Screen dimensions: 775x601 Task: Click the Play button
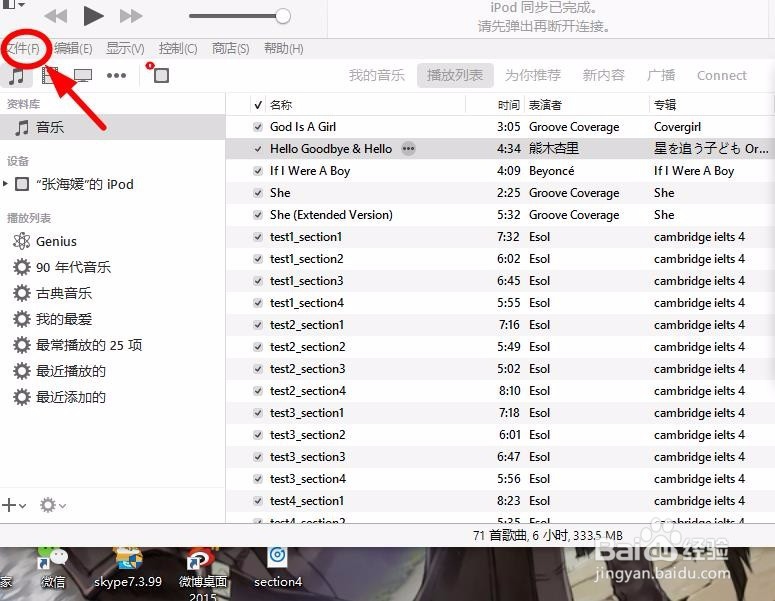tap(93, 16)
